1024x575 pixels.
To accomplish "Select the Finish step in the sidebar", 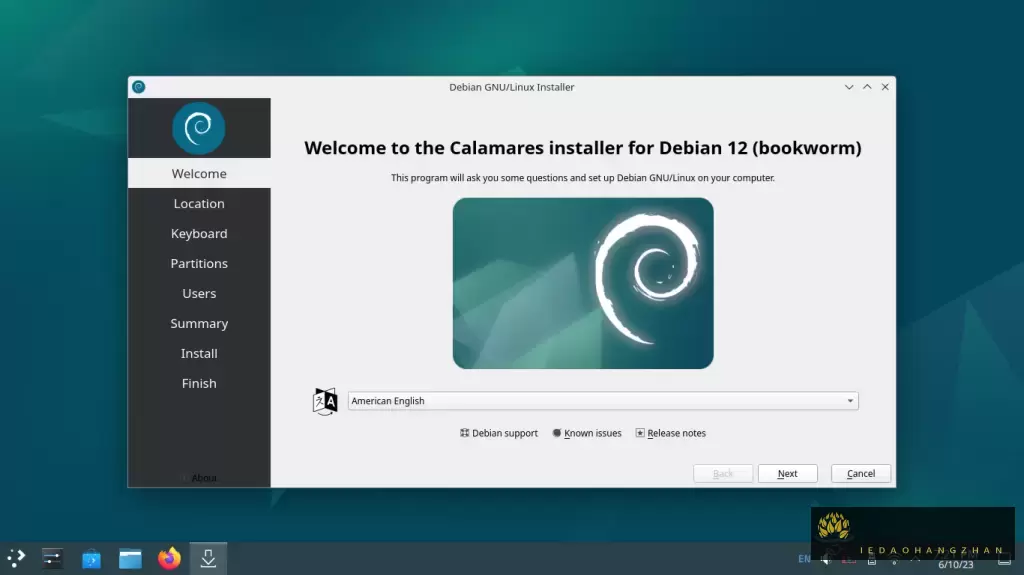I will 199,384.
